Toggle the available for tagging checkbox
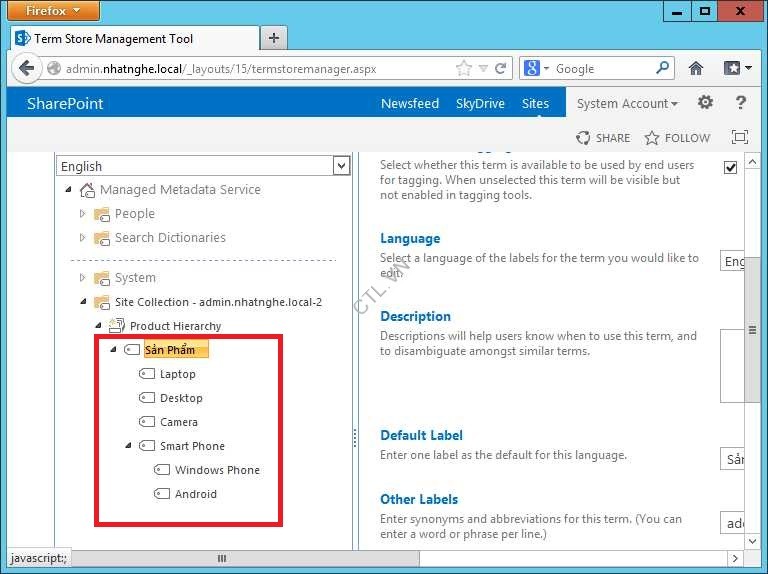Image resolution: width=768 pixels, height=574 pixels. pos(731,167)
